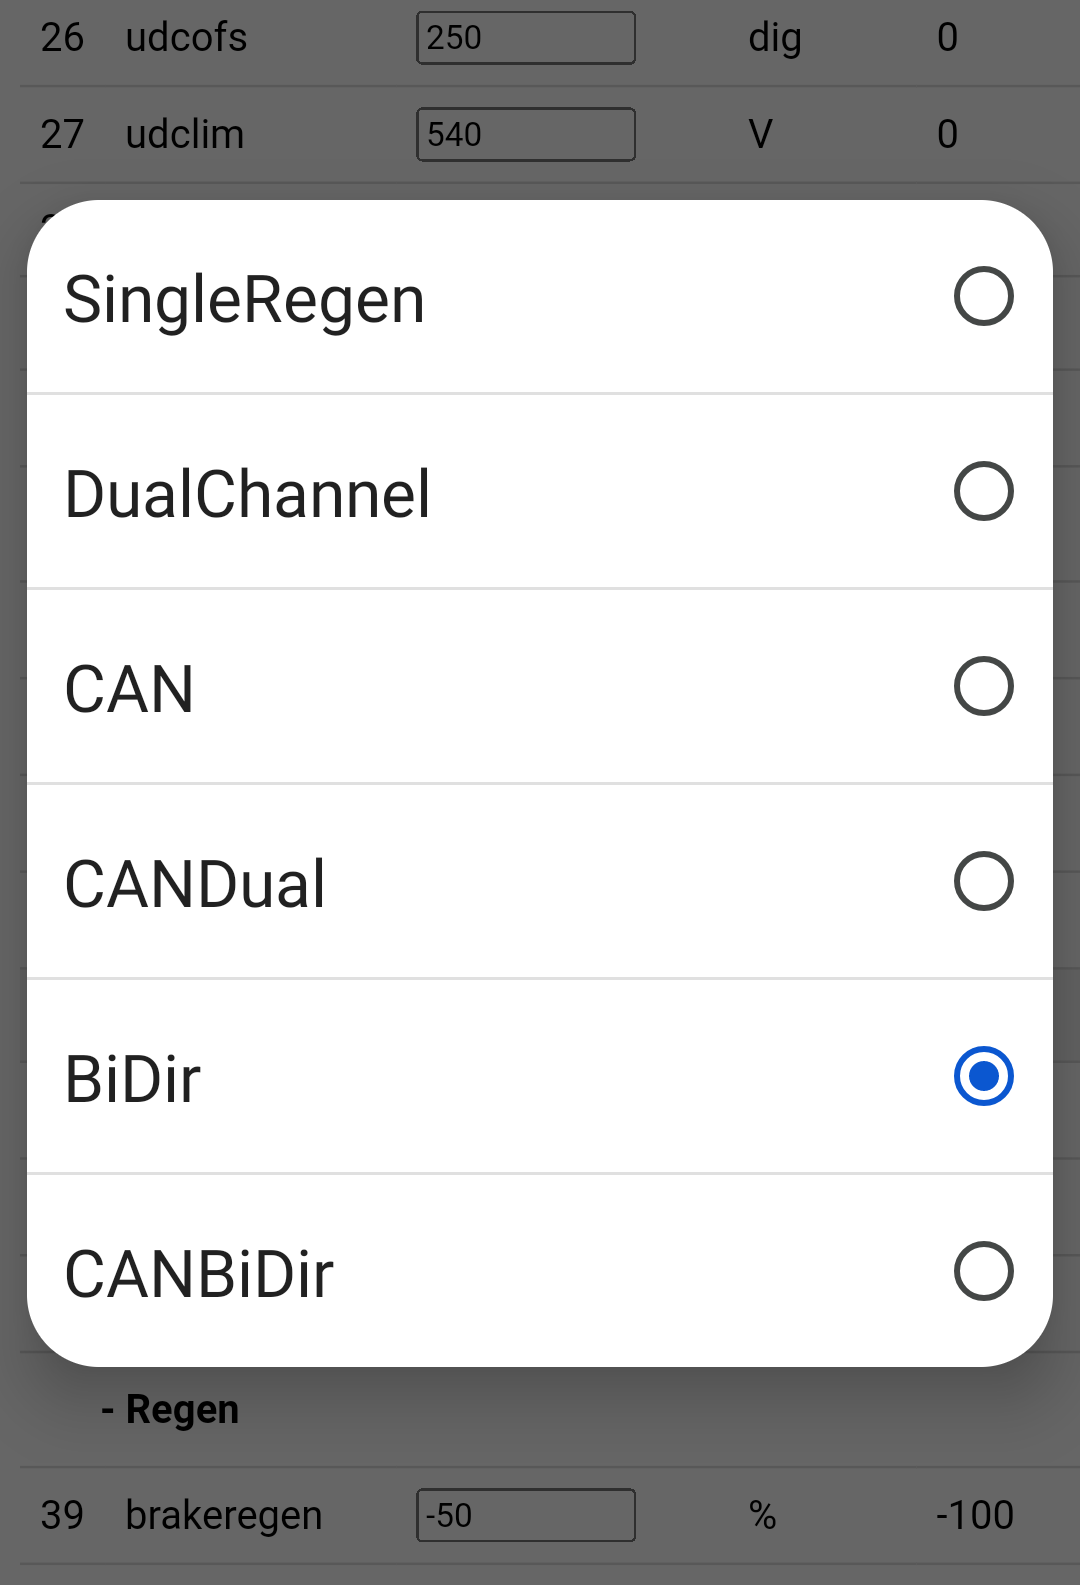Tap the BiDir option label
This screenshot has height=1585, width=1080.
tap(132, 1079)
